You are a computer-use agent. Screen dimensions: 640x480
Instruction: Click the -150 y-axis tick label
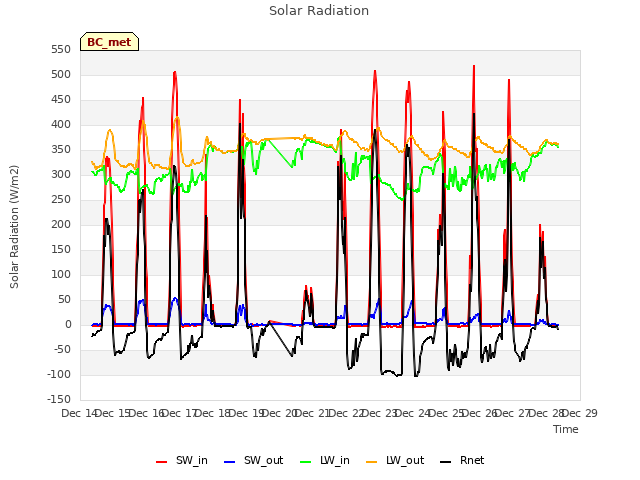pyautogui.click(x=59, y=399)
